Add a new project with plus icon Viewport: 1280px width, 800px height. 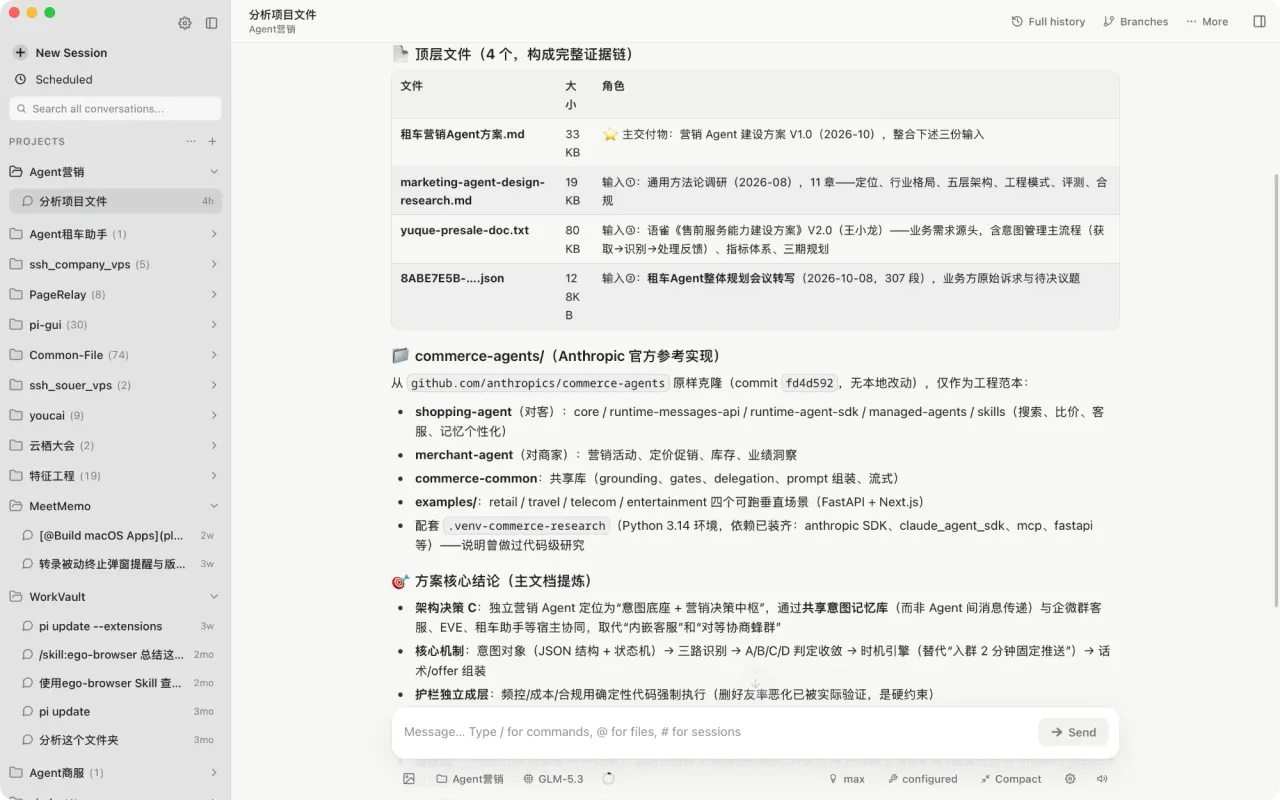(x=212, y=141)
